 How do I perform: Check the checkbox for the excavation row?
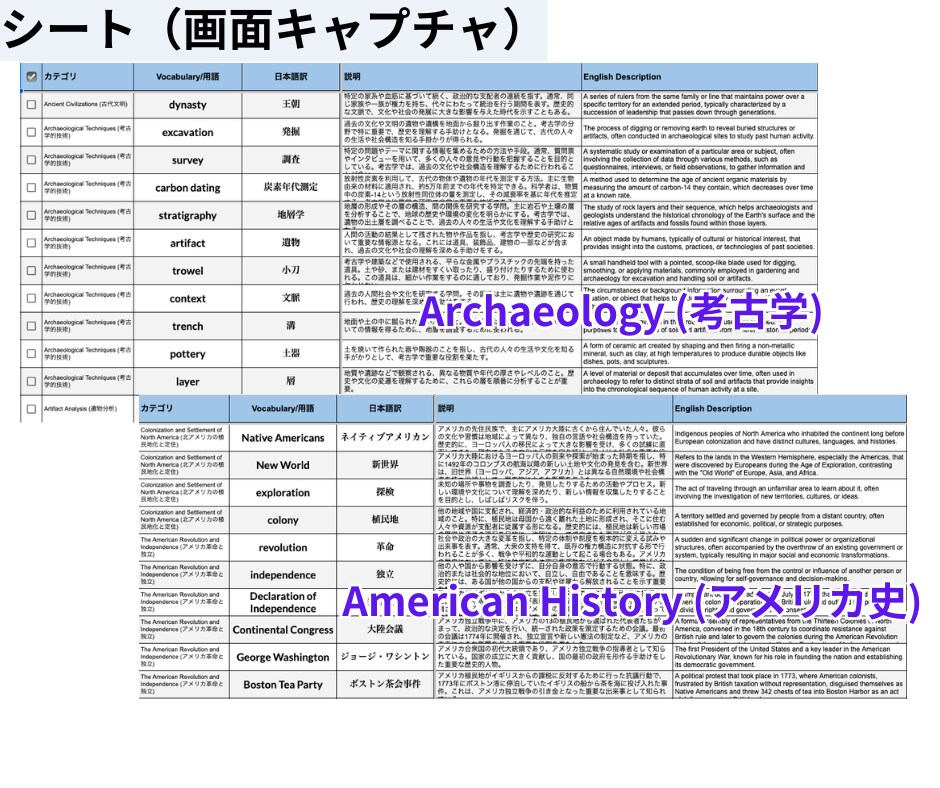31,132
